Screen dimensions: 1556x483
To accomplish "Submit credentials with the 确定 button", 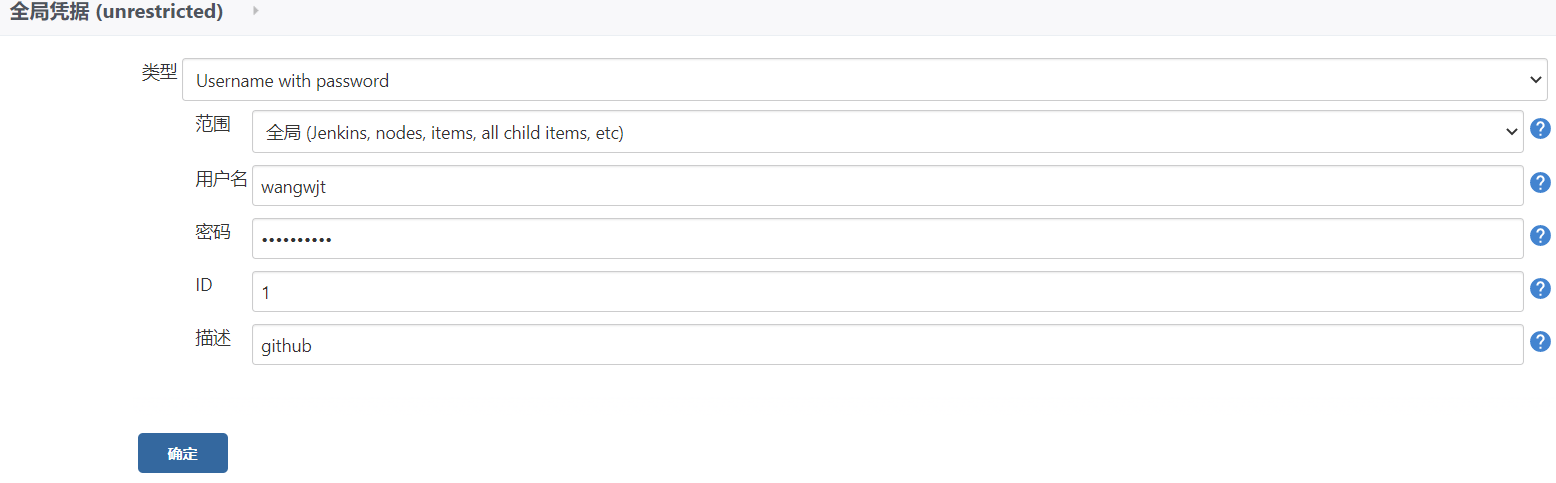I will [183, 453].
